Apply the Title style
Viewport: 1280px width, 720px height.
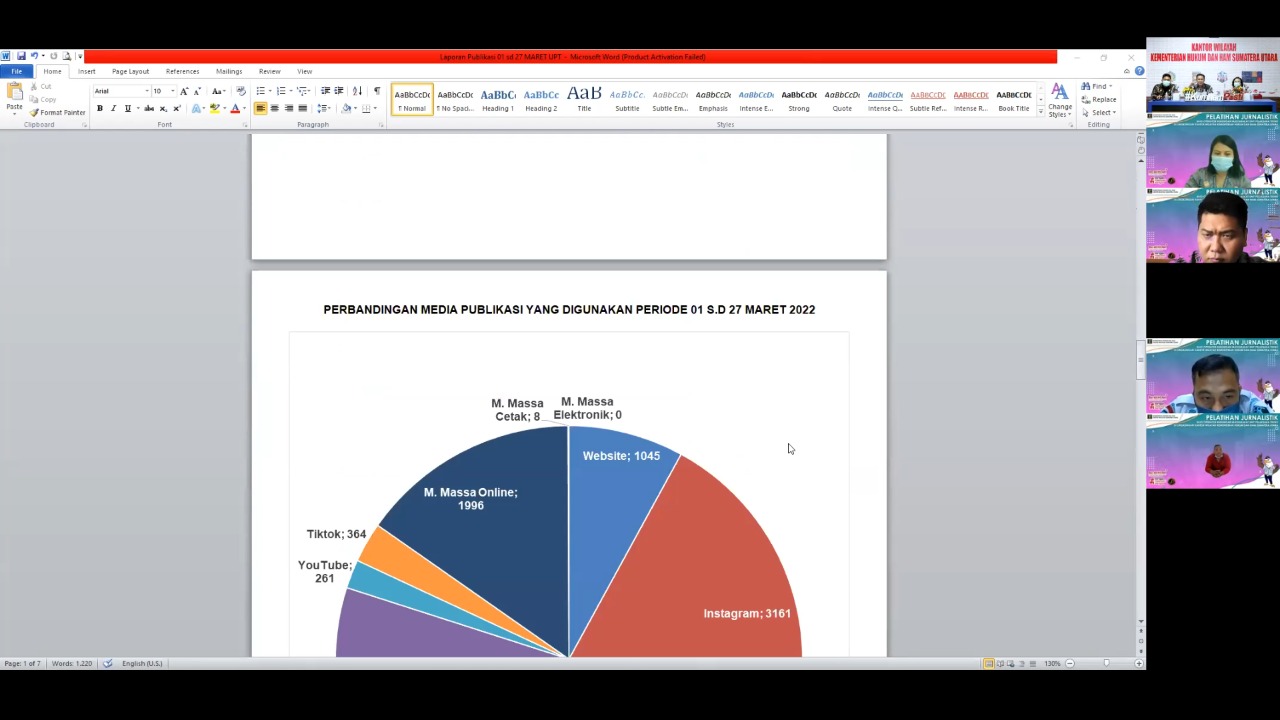tap(584, 100)
